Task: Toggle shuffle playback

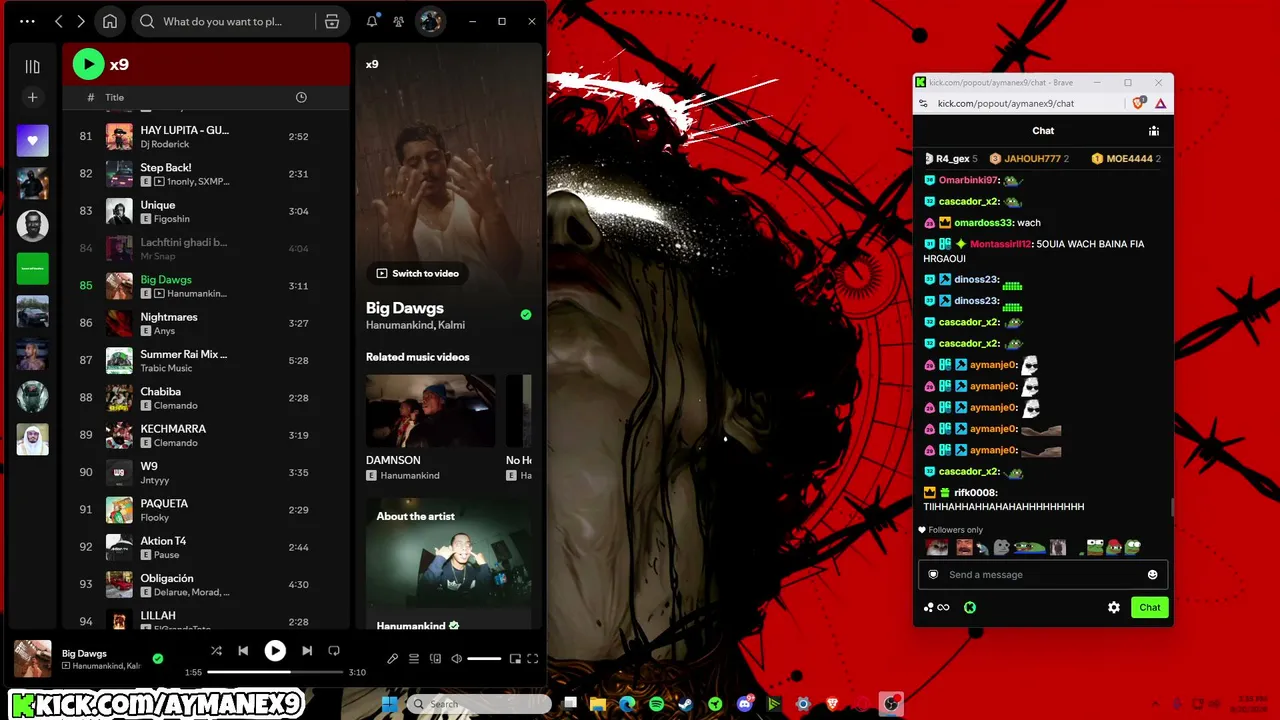Action: 216,651
